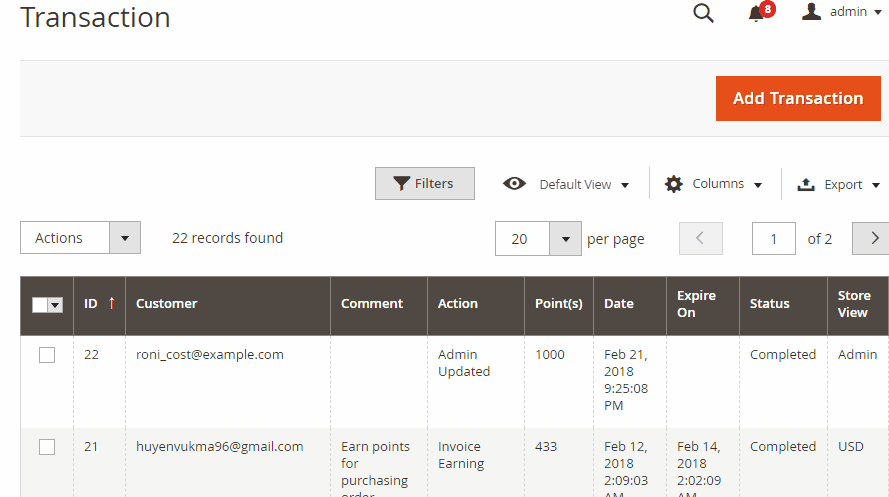Click the admin user avatar icon
The image size is (889, 497).
click(x=811, y=12)
